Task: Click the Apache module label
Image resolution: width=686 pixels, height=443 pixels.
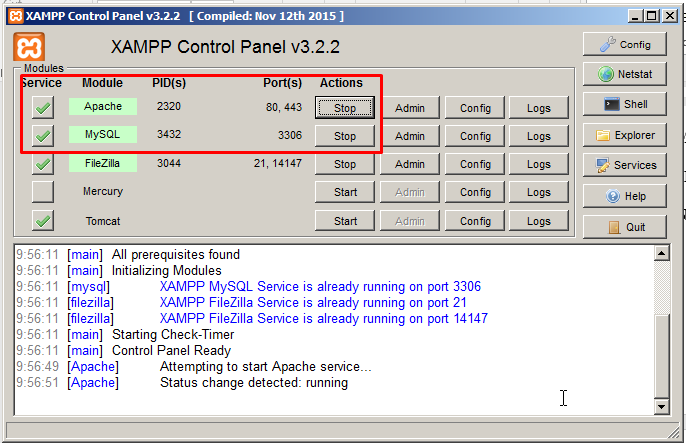Action: (x=103, y=106)
